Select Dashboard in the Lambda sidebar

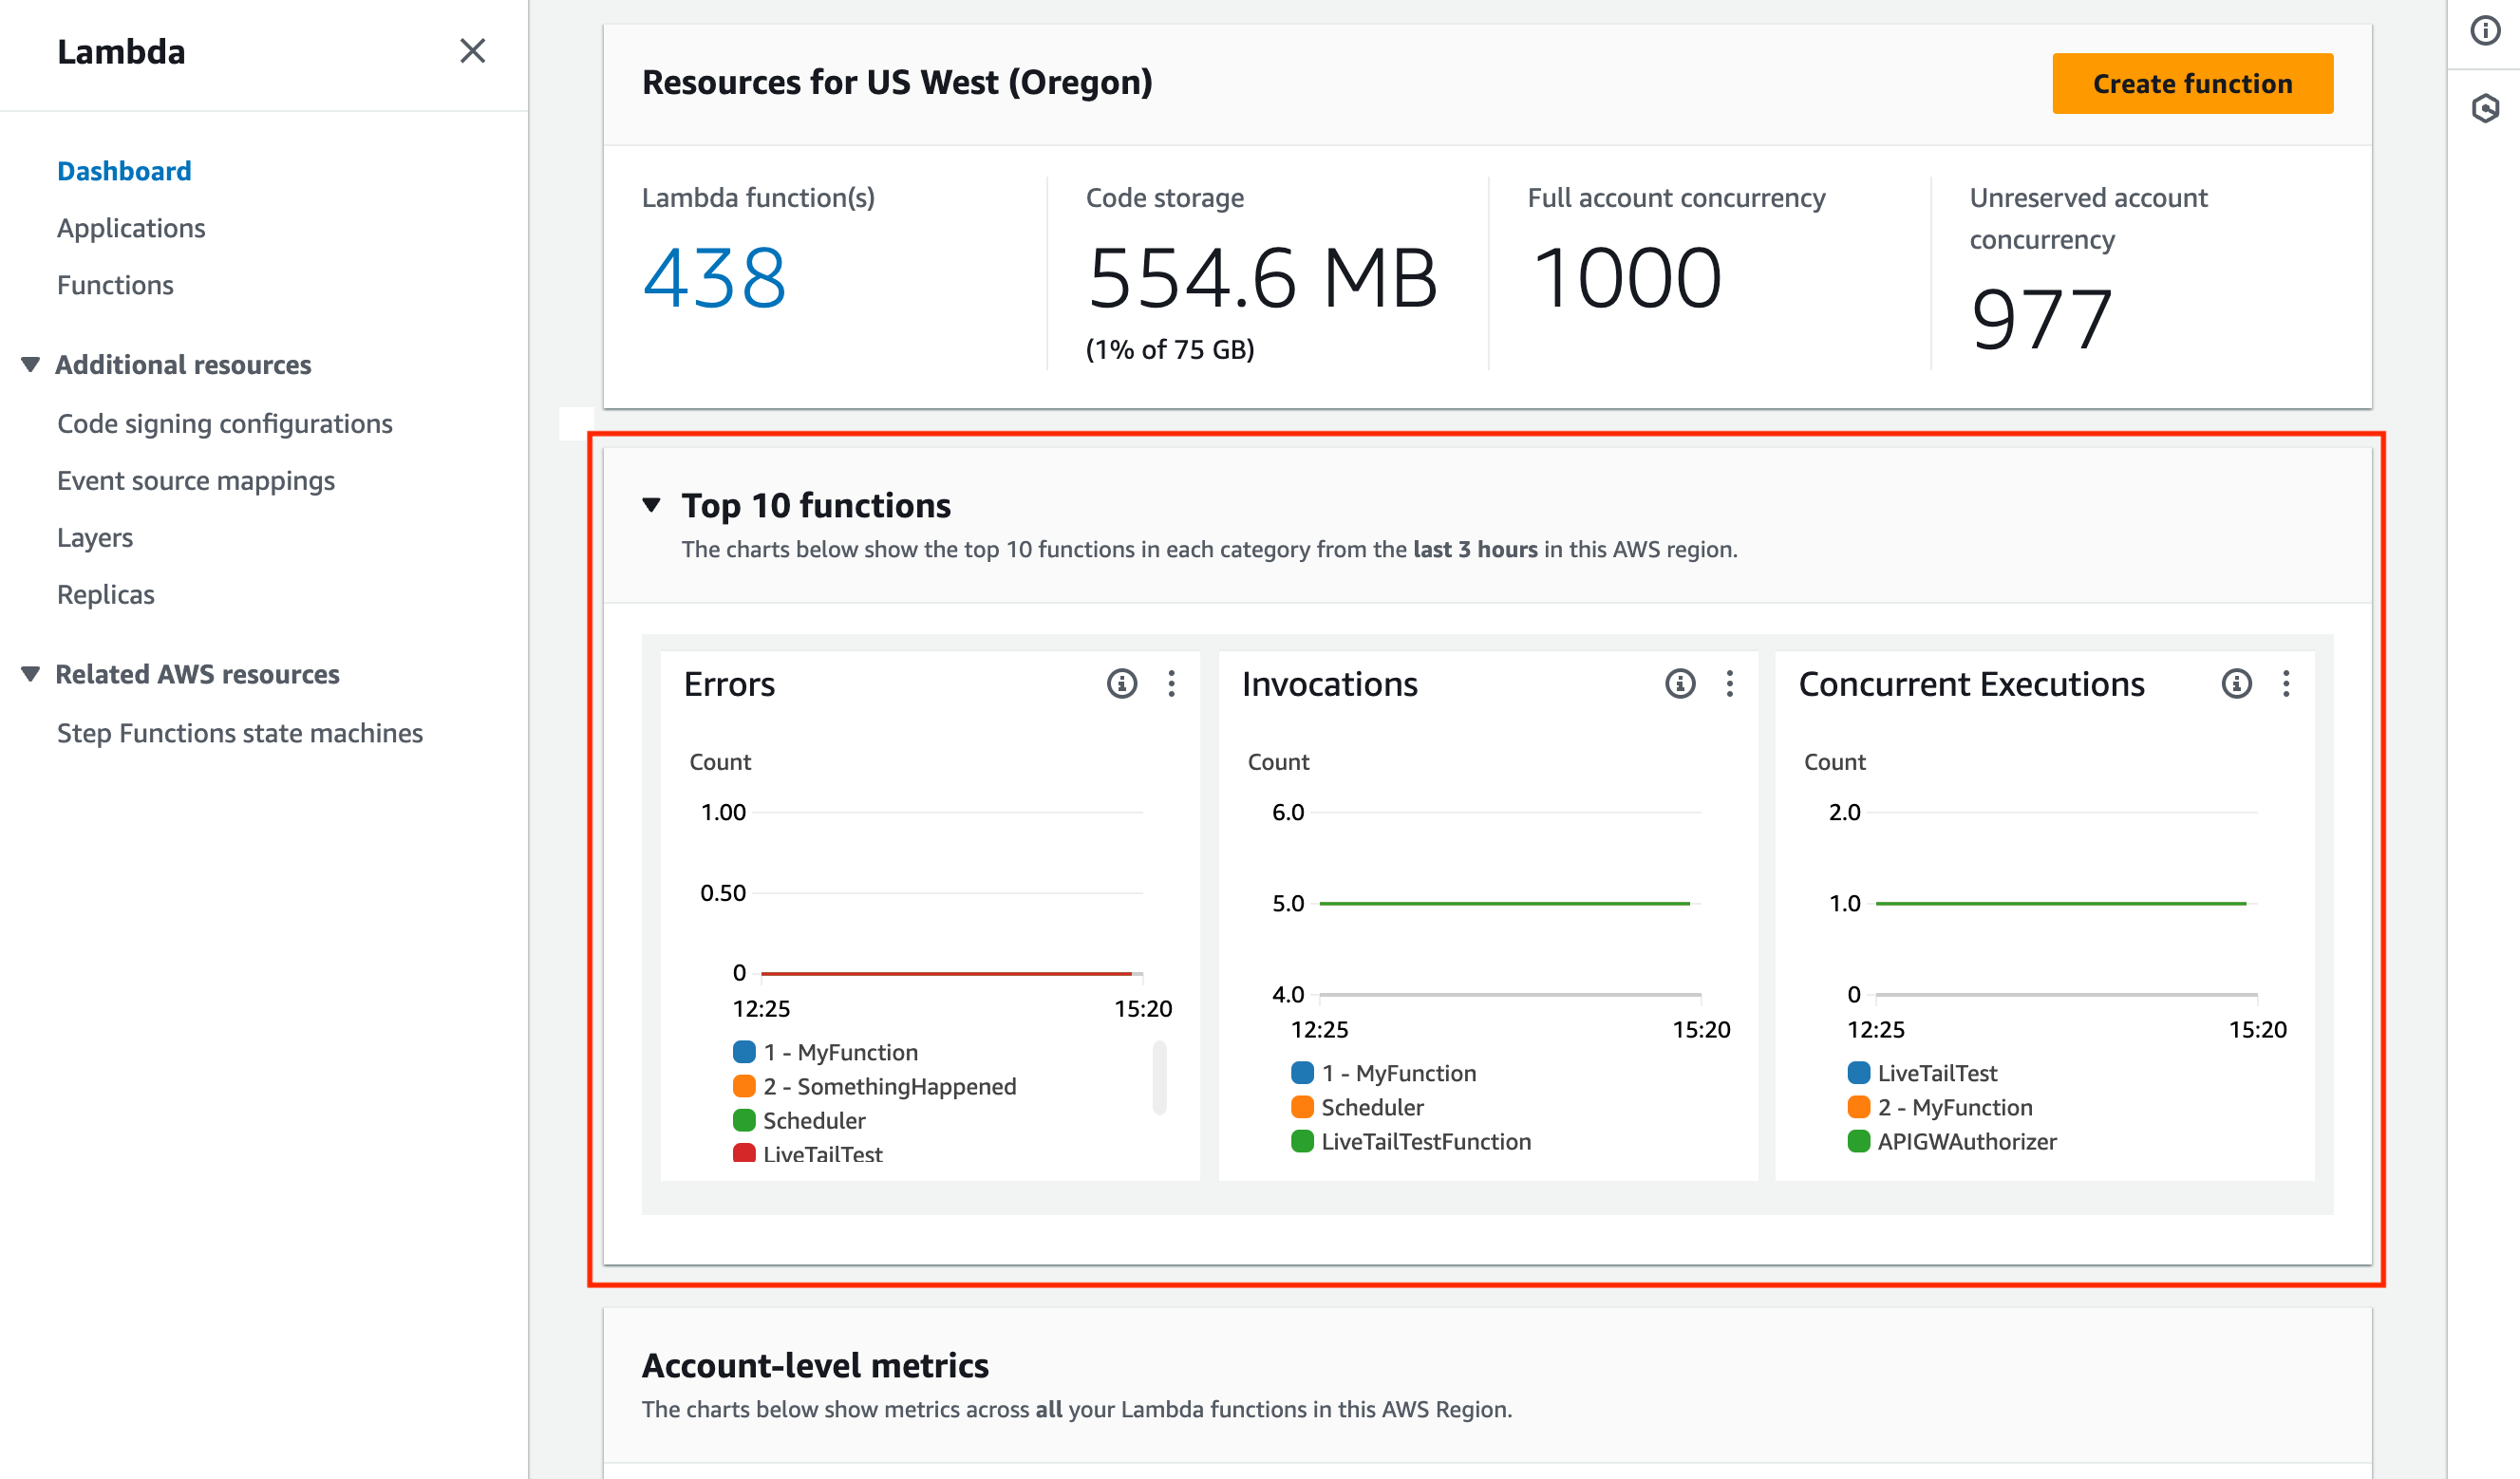pyautogui.click(x=124, y=170)
